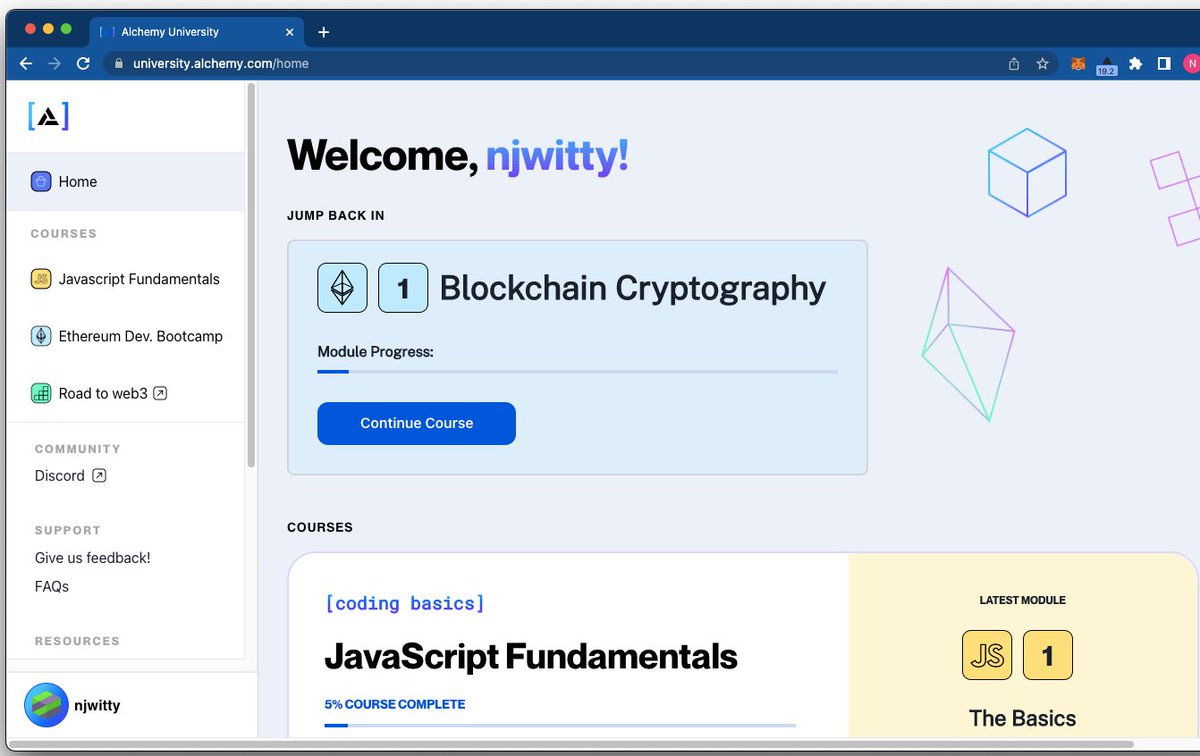
Task: Open the Discord community link
Action: [x=71, y=476]
